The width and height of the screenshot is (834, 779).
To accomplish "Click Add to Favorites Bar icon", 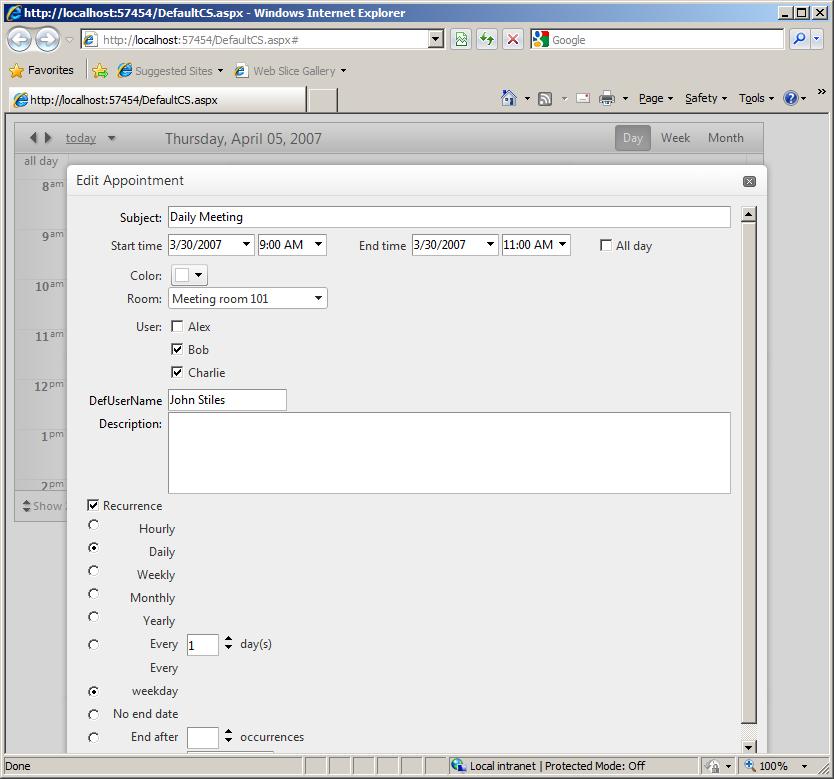I will [x=100, y=70].
